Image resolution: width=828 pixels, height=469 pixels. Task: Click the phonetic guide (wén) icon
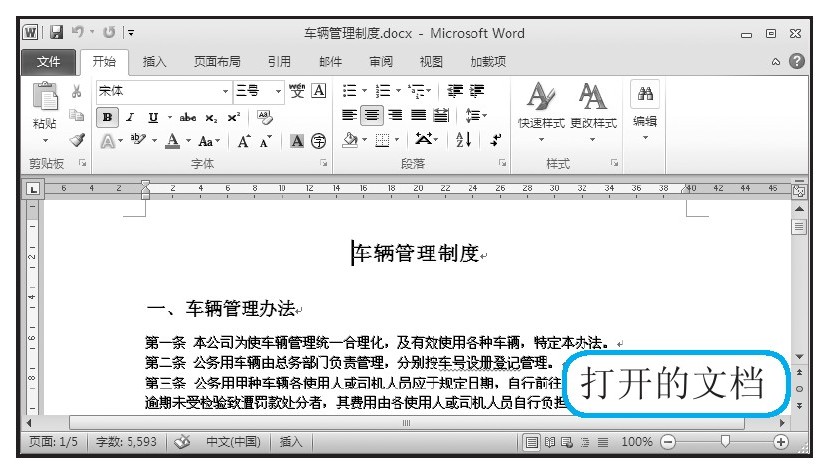coord(297,91)
